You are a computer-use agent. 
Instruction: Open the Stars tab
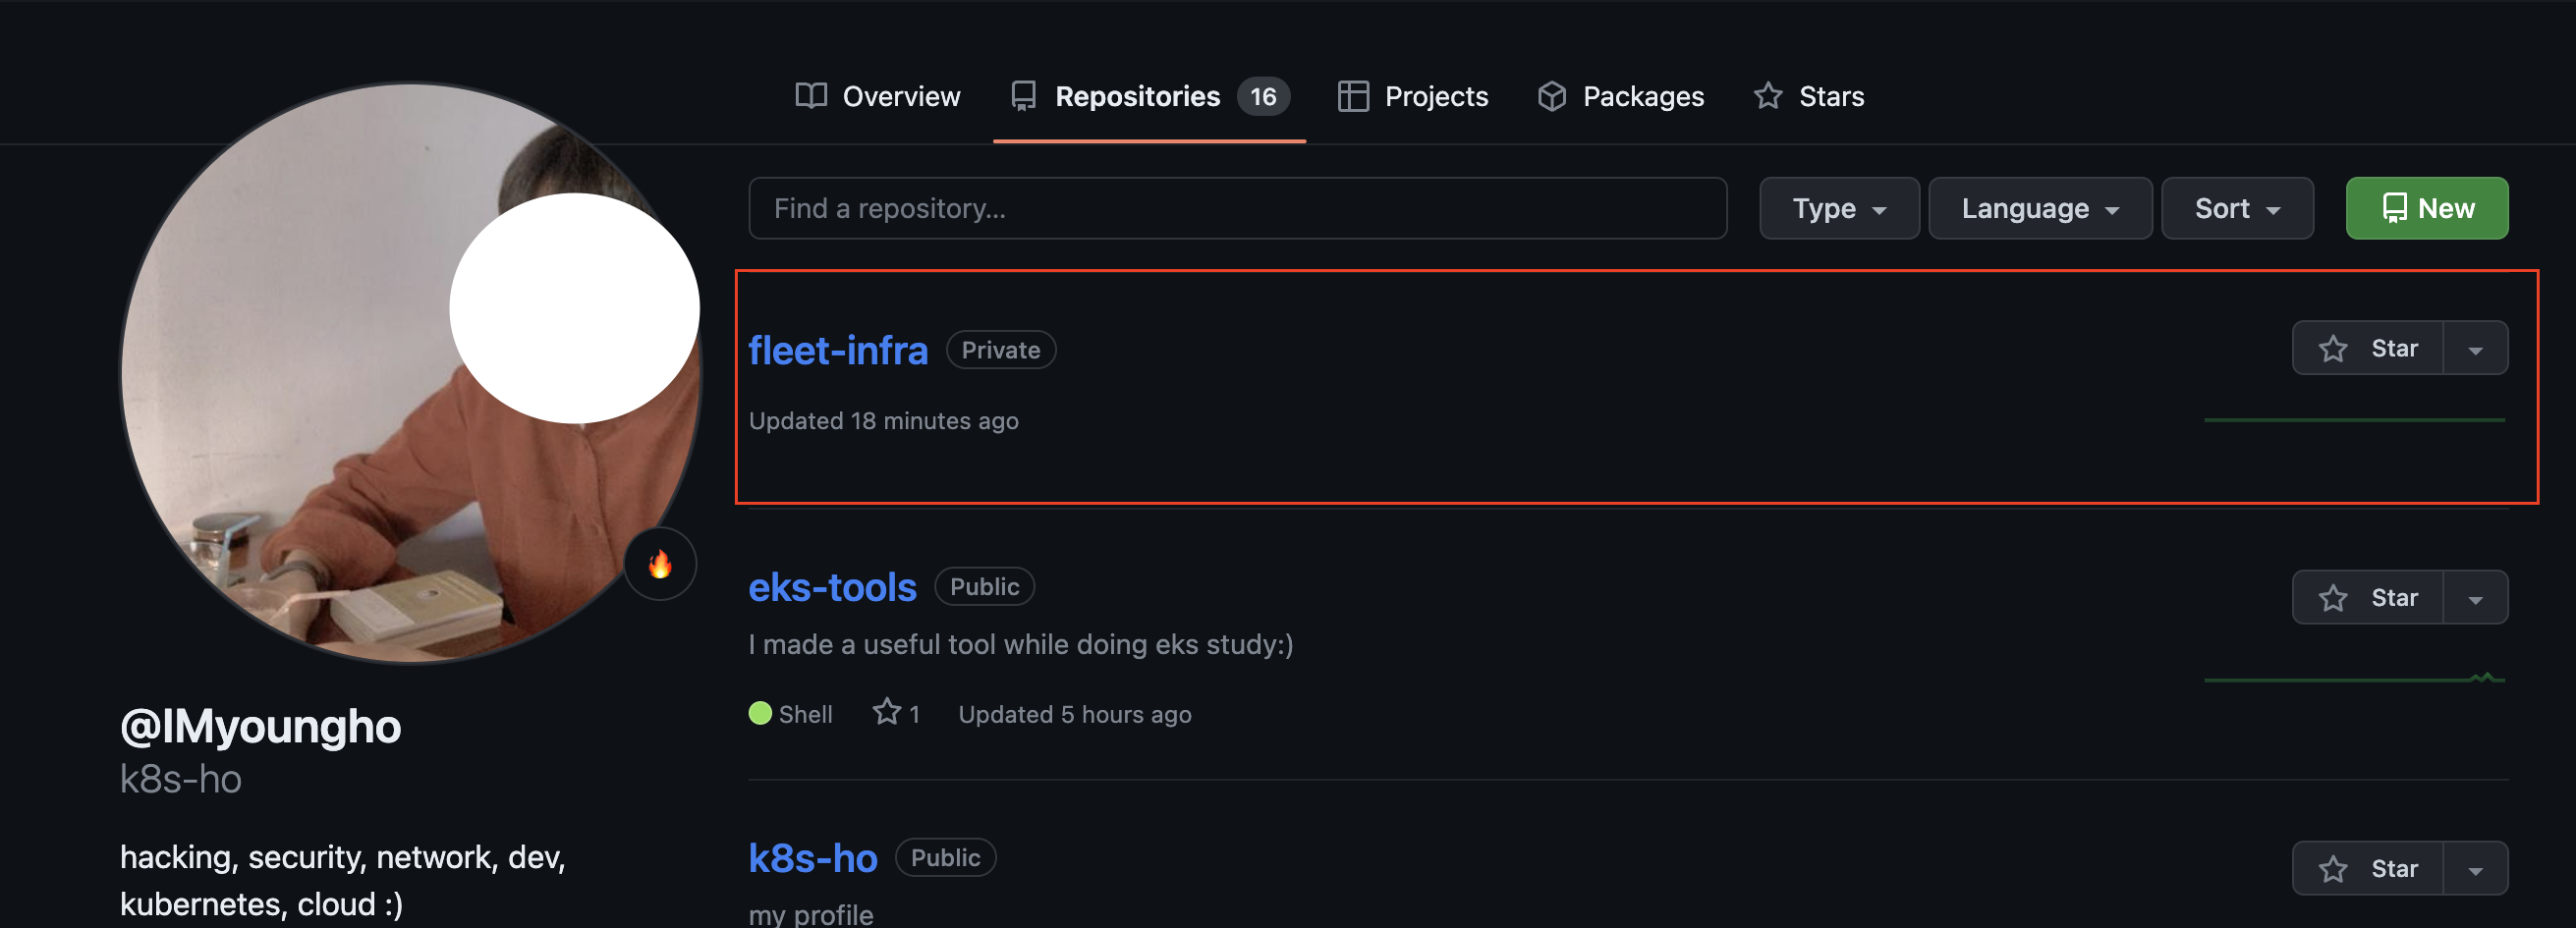1808,96
